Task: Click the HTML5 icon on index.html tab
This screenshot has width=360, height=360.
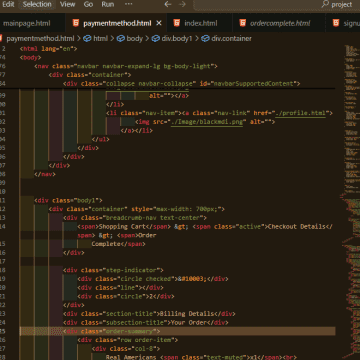Action: (x=177, y=23)
